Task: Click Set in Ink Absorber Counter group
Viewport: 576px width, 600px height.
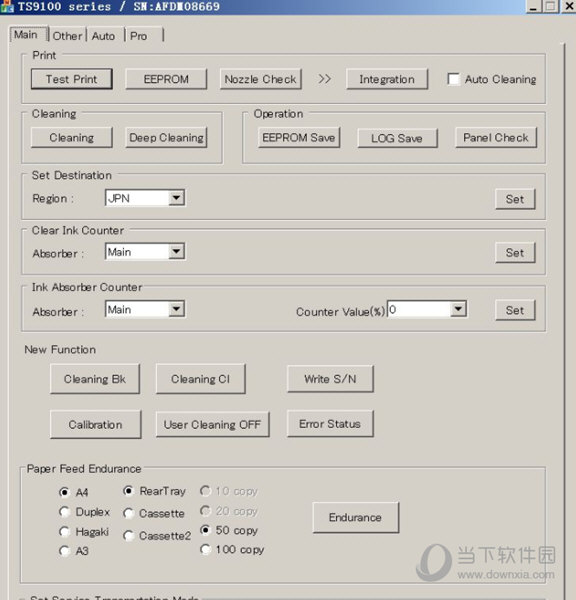Action: tap(515, 310)
